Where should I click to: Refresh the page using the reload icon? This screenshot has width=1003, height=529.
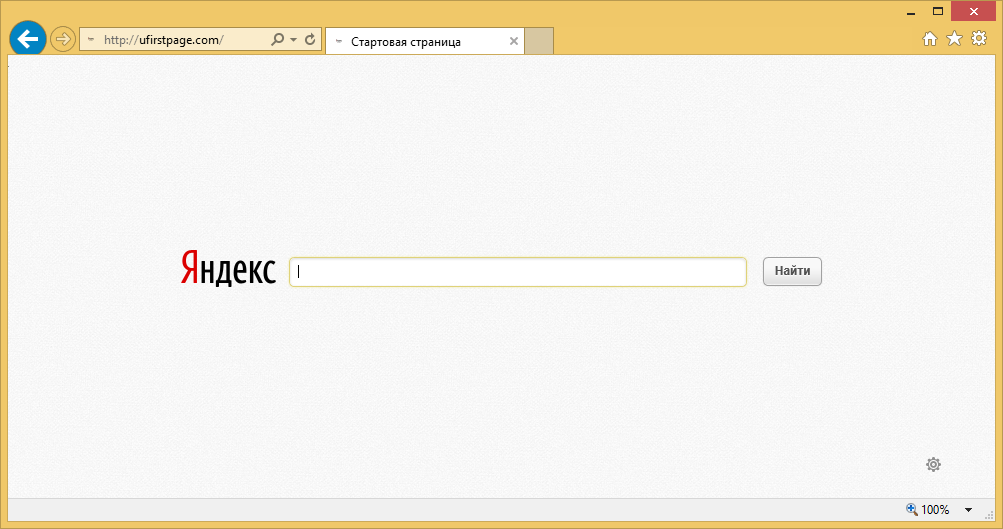click(310, 40)
